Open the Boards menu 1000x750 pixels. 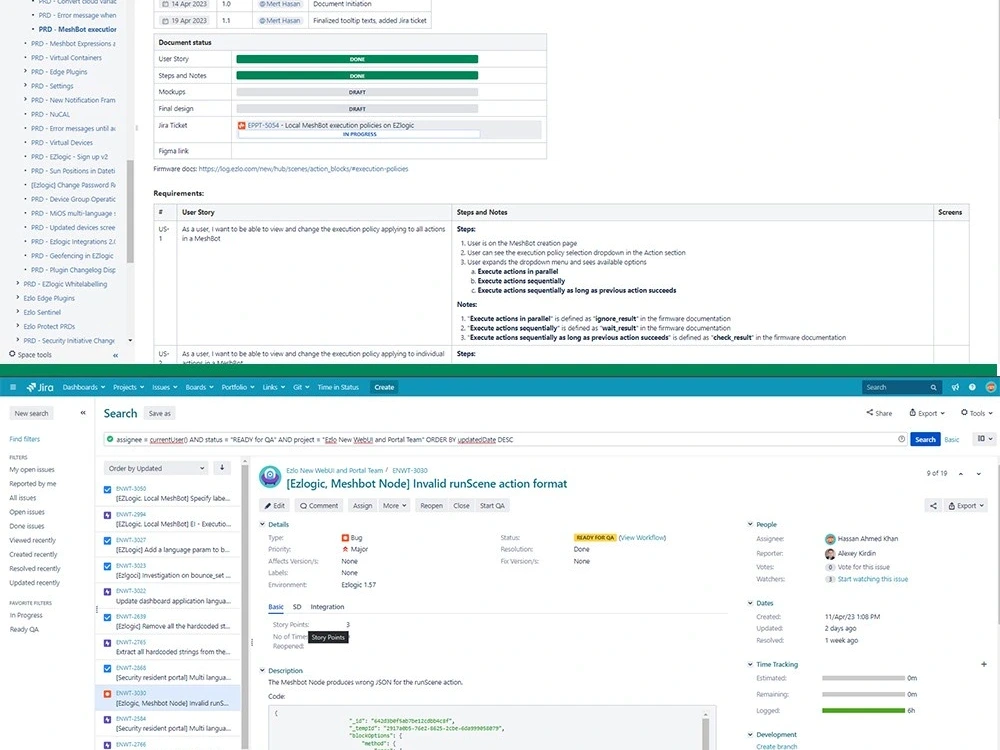[200, 387]
